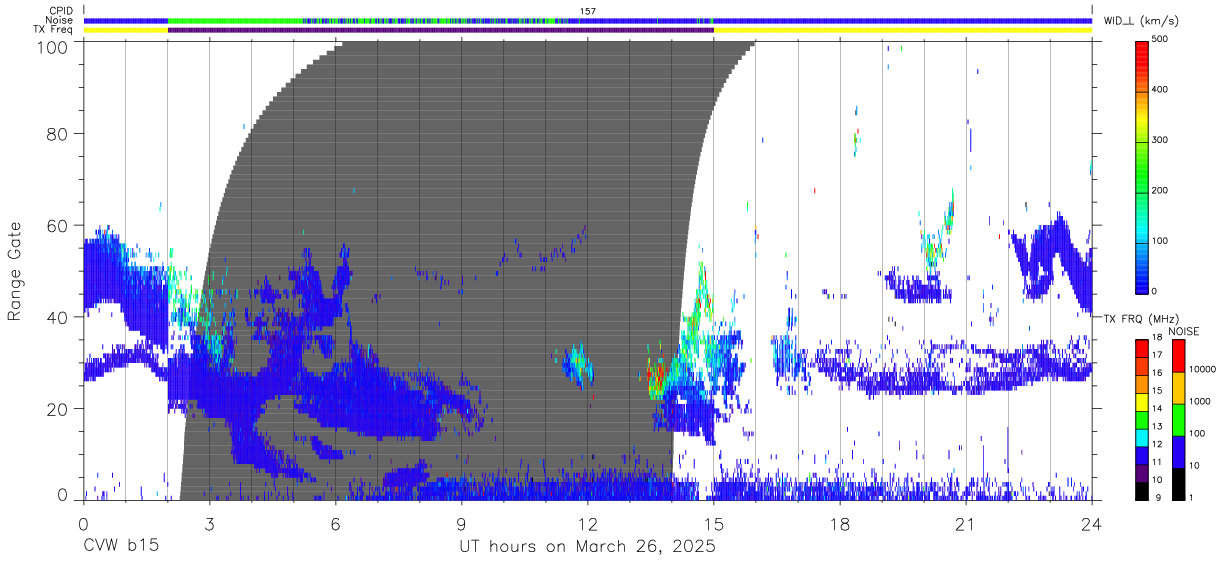Viewport: 1228px width, 567px height.
Task: Click the 9 hour tick label
Action: pyautogui.click(x=461, y=523)
